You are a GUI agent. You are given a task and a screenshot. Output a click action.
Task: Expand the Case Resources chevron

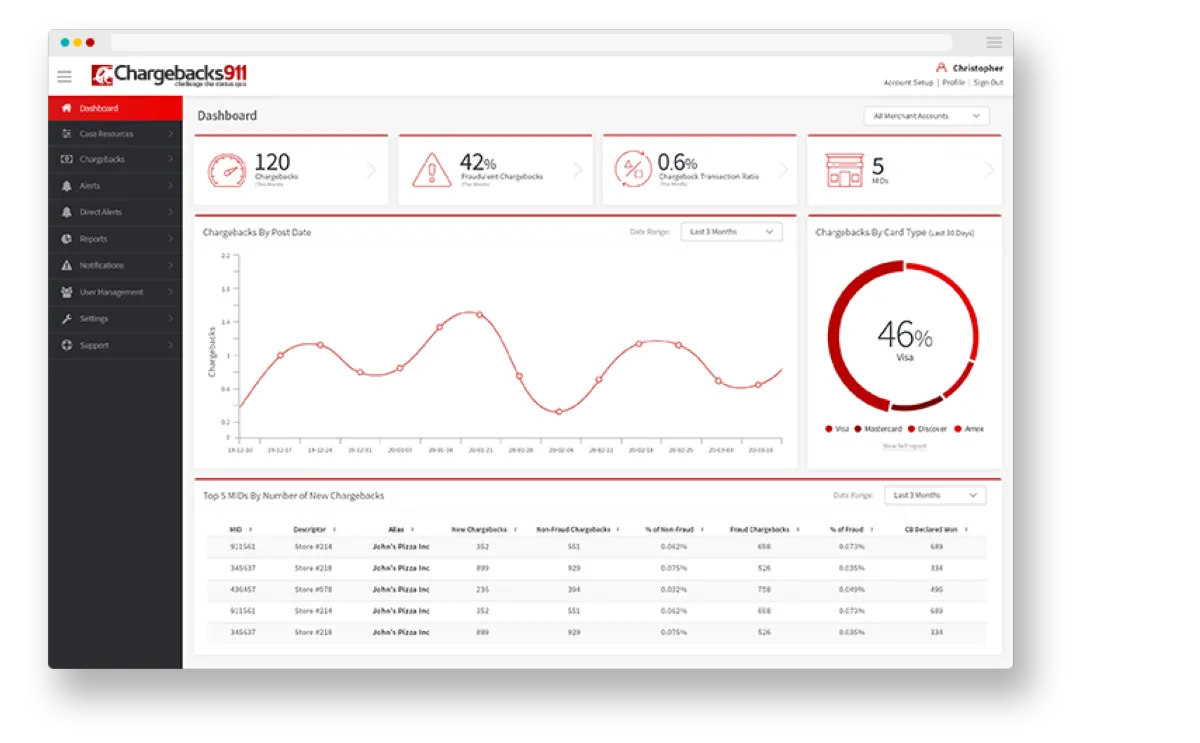pyautogui.click(x=170, y=134)
